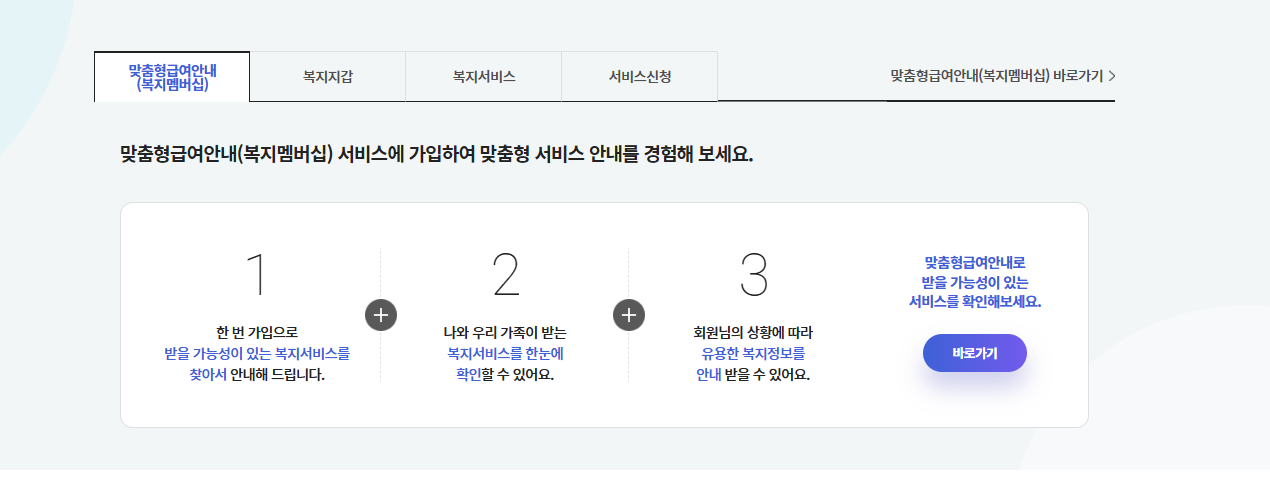Click the large step number 2
This screenshot has height=480, width=1270.
pos(506,274)
